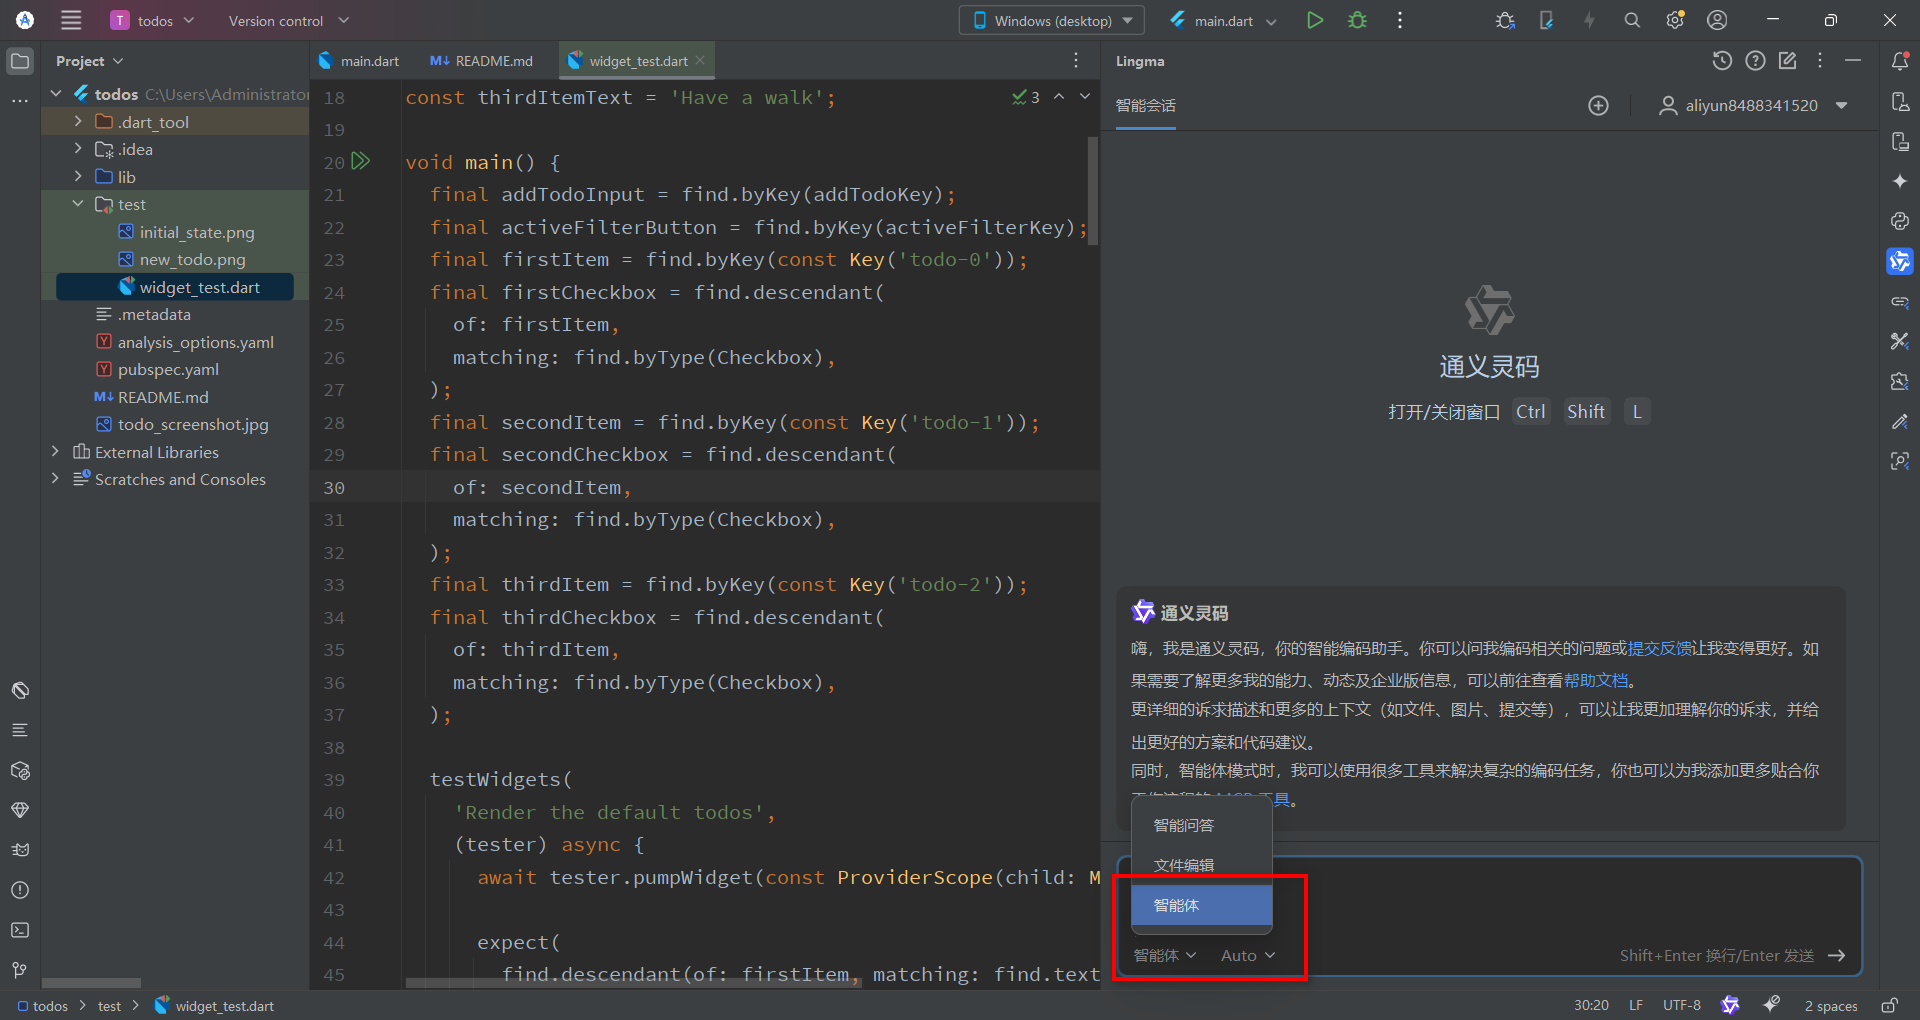
Task: Start debugging with the bug icon
Action: [1357, 20]
